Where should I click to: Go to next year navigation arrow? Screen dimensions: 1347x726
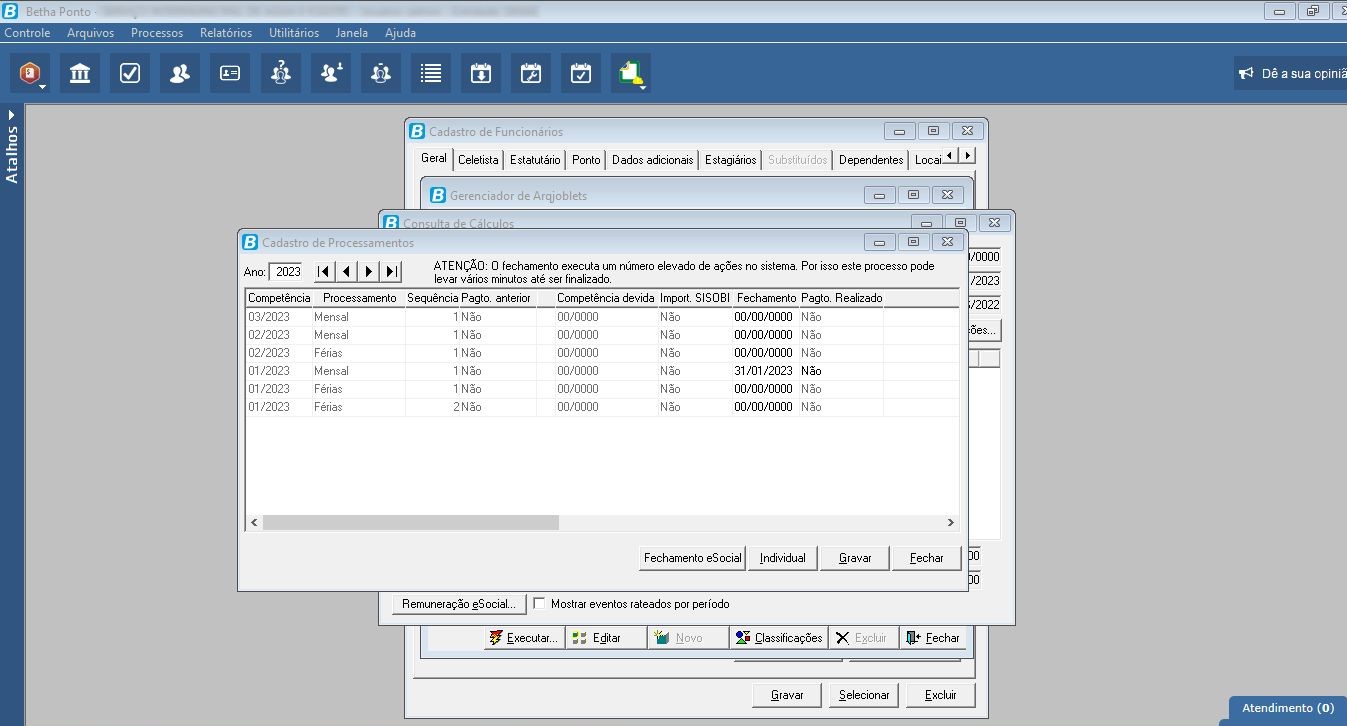coord(369,272)
